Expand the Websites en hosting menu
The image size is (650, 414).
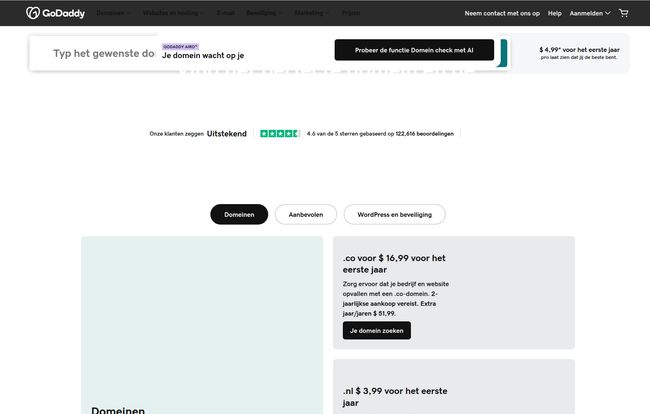[x=174, y=13]
